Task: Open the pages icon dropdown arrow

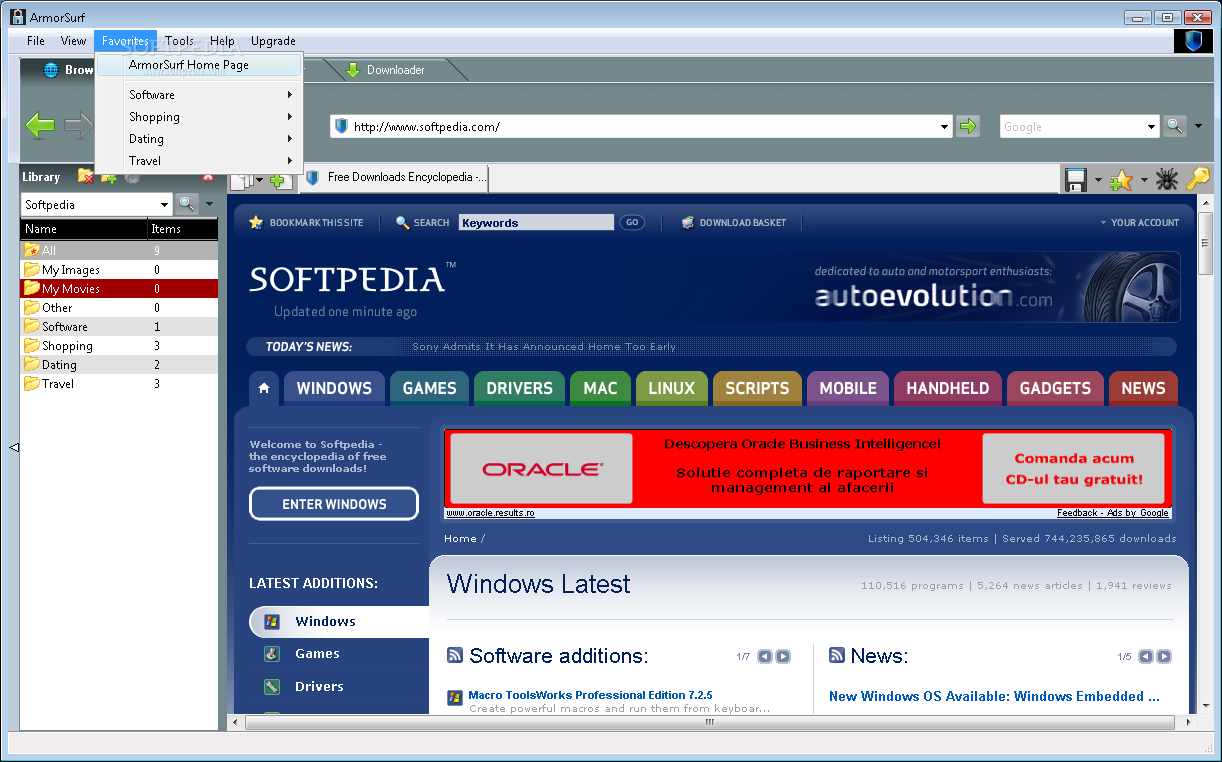Action: [259, 181]
